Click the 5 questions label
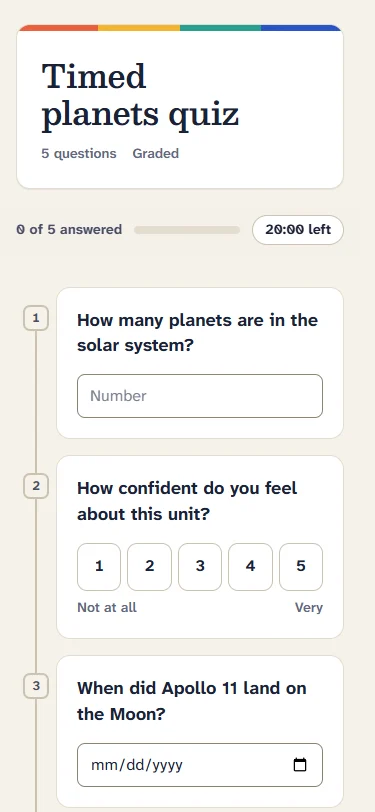 pos(79,154)
